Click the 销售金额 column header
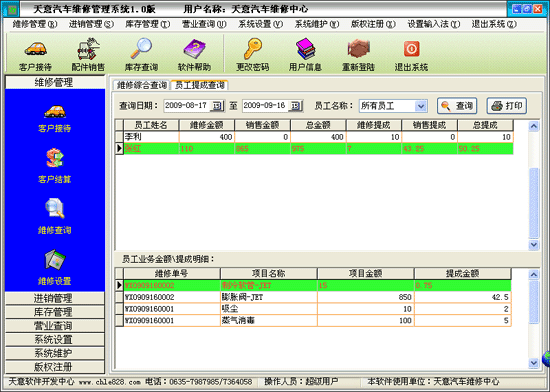 pyautogui.click(x=262, y=125)
